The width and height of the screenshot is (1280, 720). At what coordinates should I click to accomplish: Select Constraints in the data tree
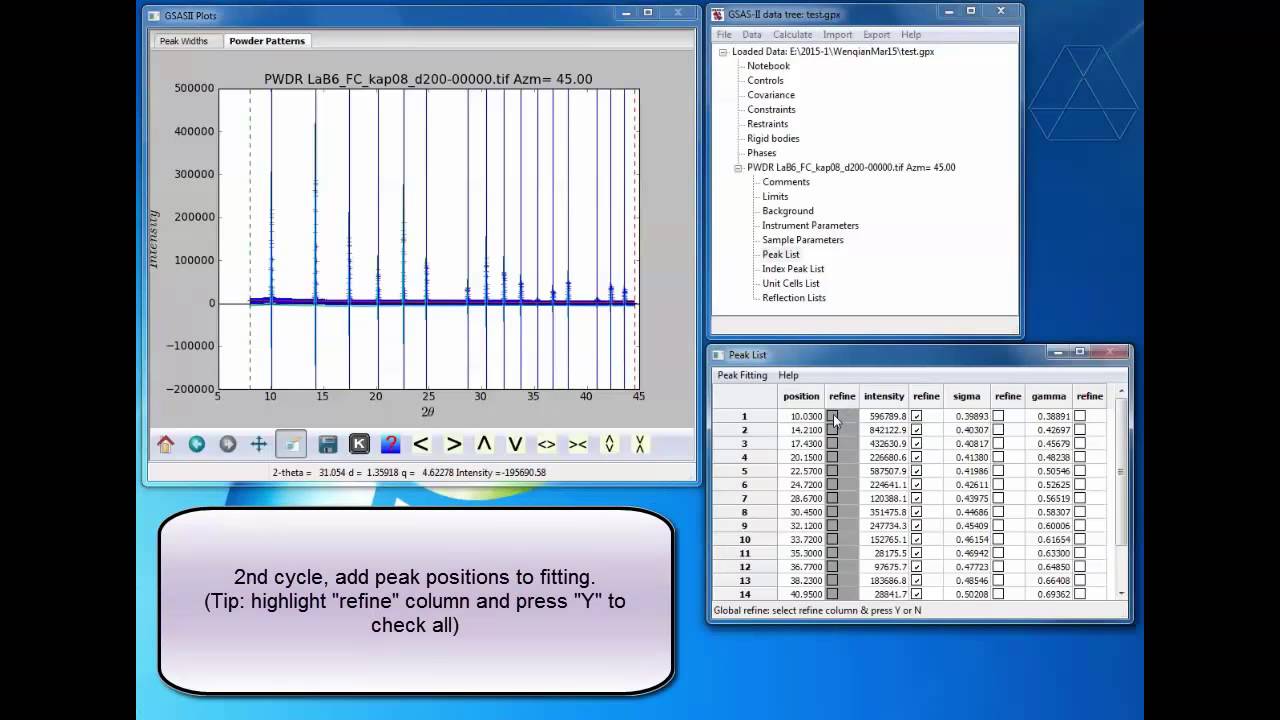(772, 110)
